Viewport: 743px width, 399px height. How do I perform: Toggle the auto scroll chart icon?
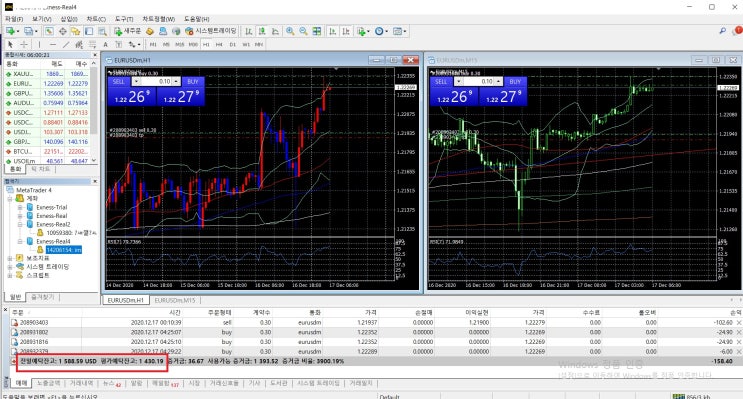tap(333, 31)
